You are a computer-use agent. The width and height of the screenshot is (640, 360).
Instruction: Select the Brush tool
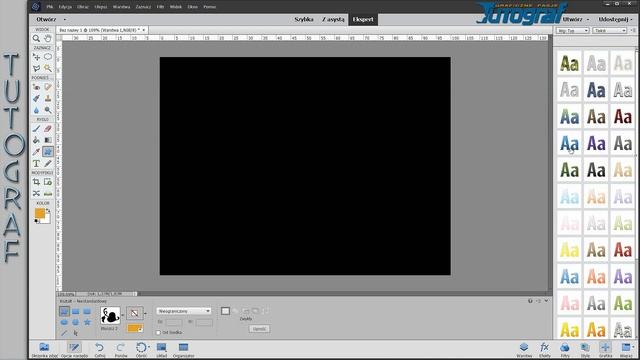tap(36, 129)
